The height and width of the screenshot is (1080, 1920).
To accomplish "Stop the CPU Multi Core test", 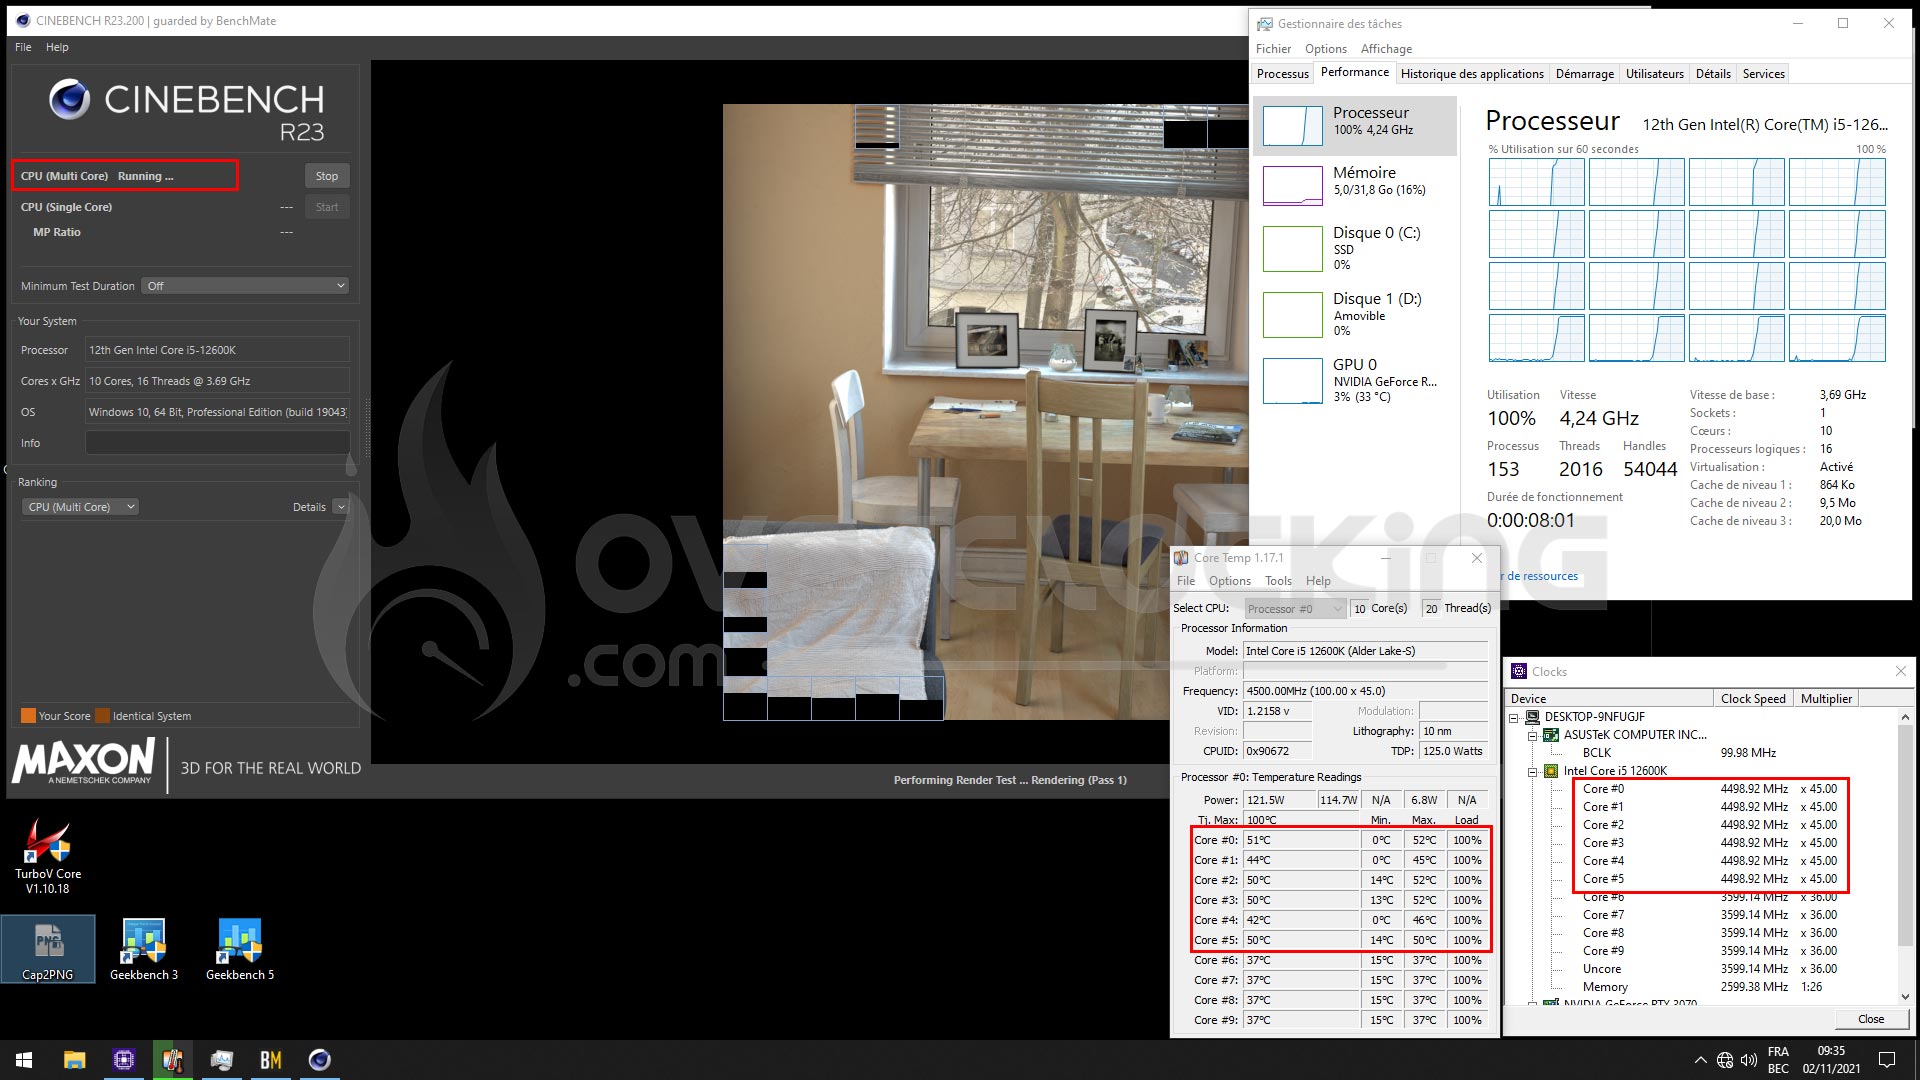I will tap(327, 176).
